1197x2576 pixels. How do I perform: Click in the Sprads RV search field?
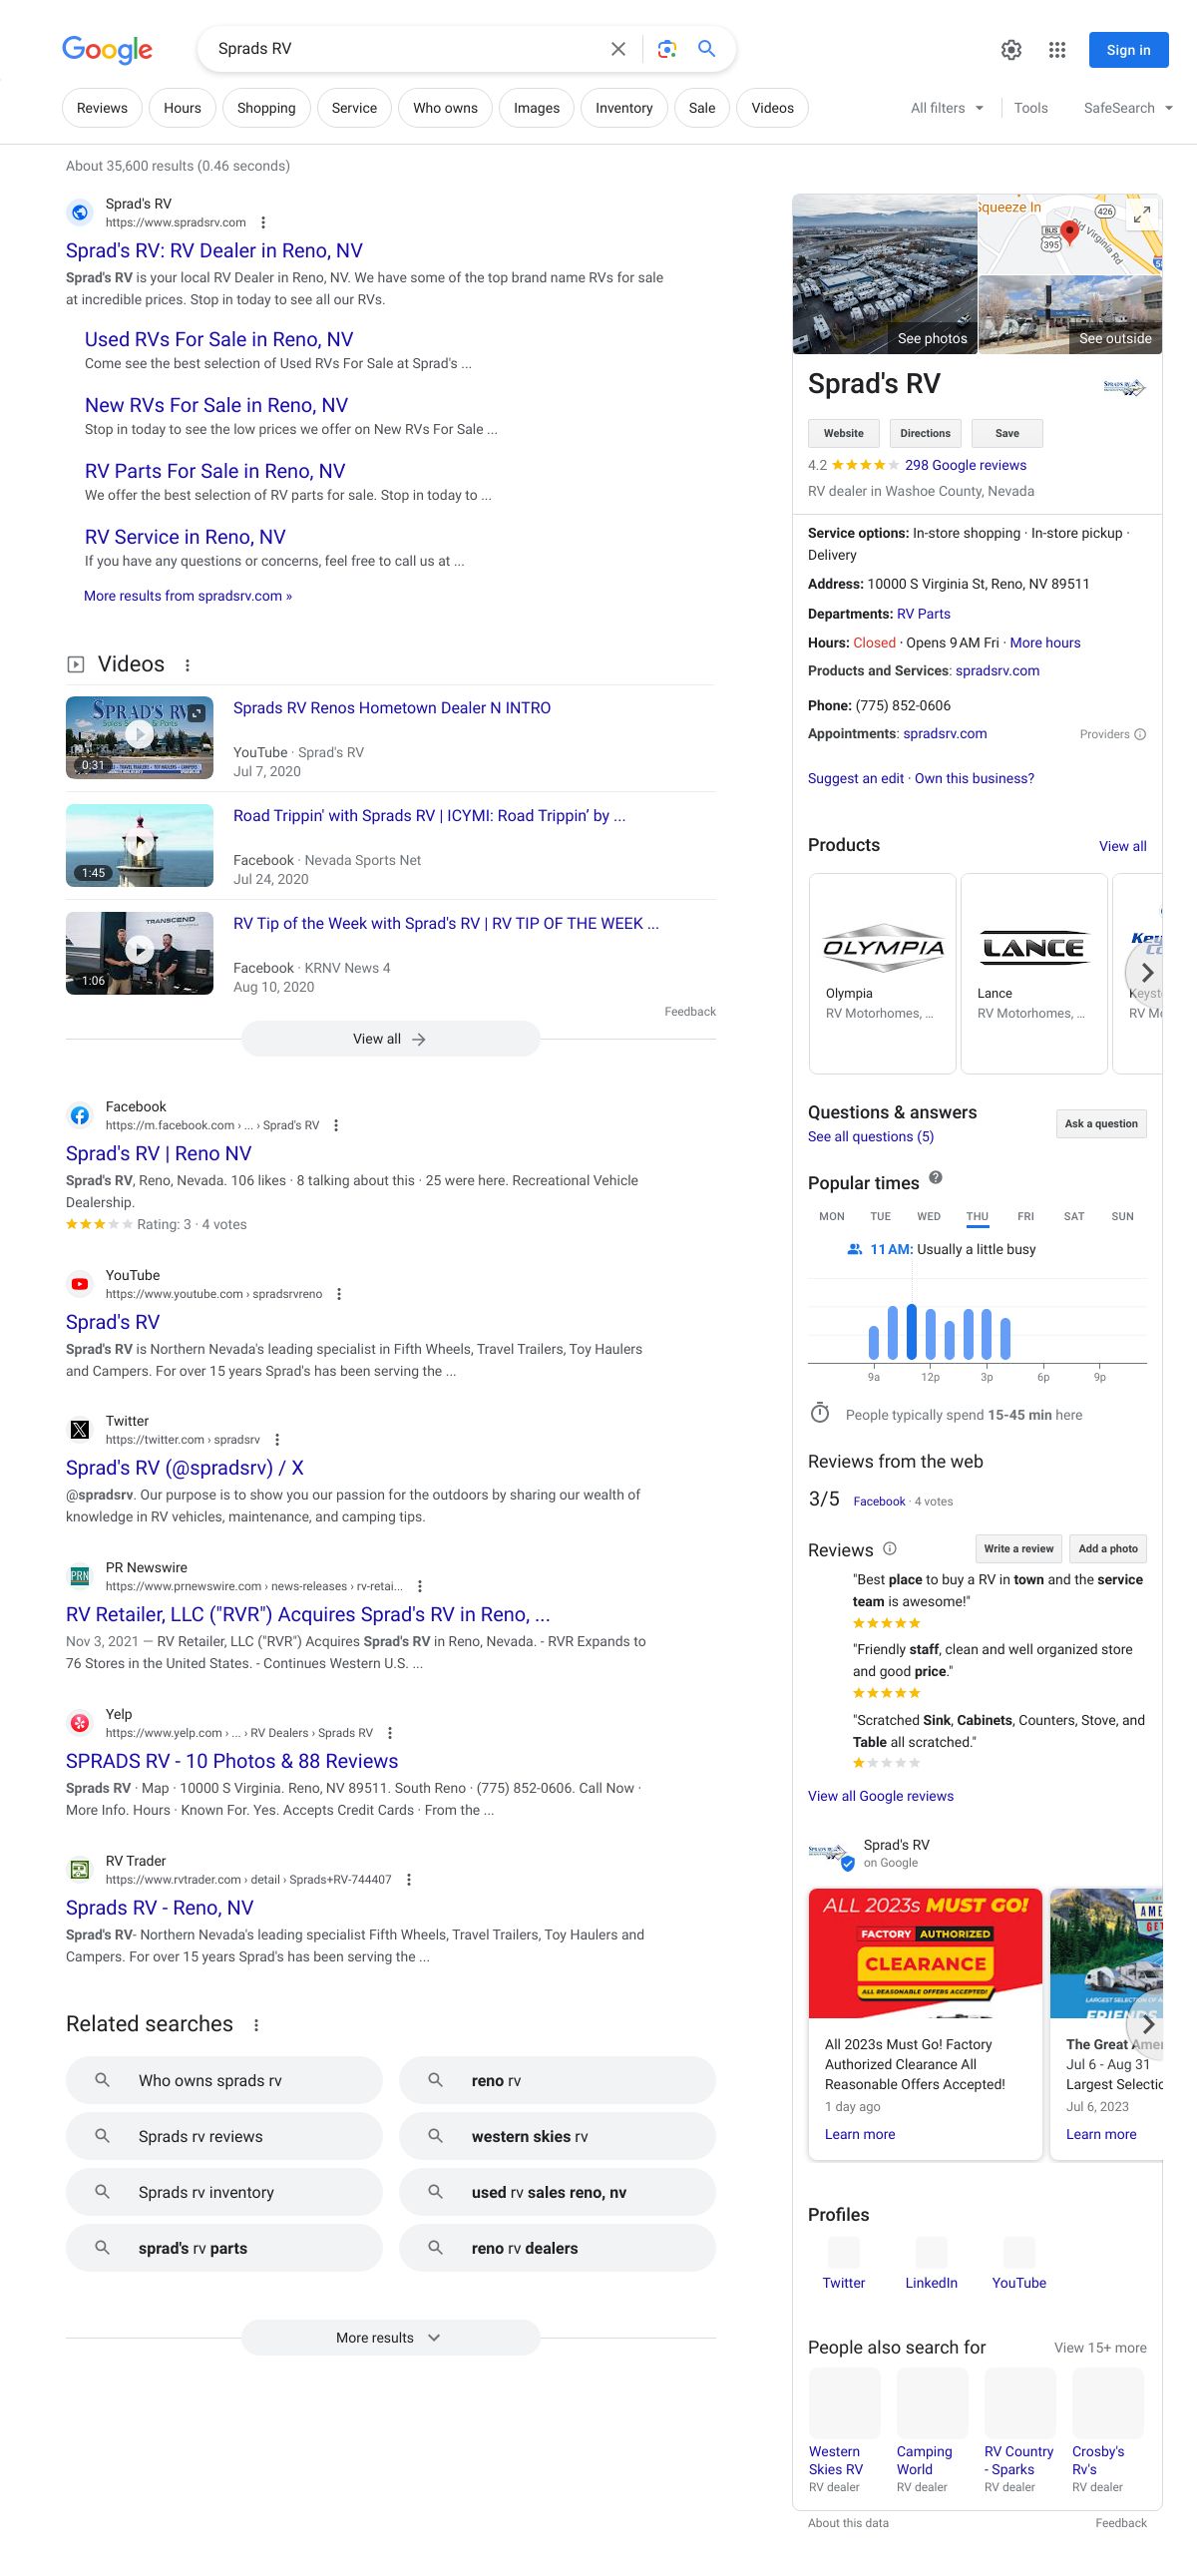click(400, 49)
